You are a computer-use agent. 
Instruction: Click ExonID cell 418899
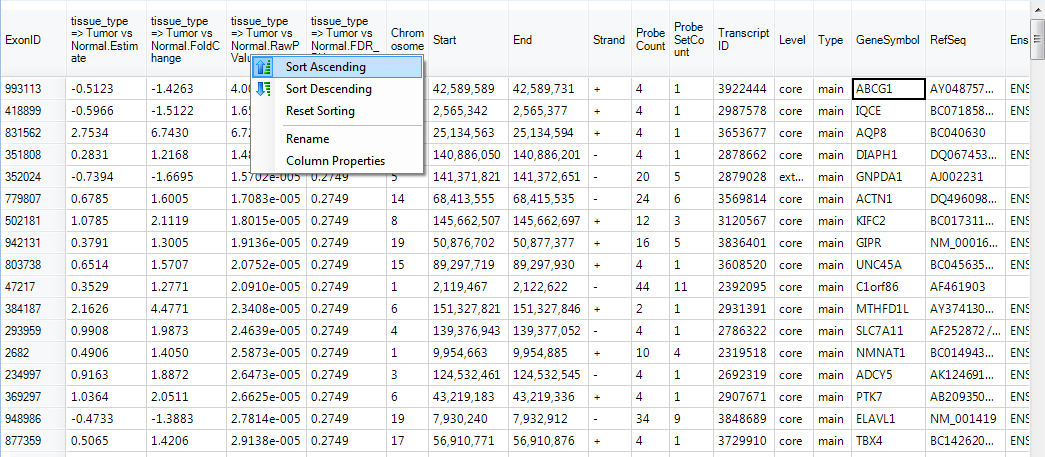(x=33, y=111)
